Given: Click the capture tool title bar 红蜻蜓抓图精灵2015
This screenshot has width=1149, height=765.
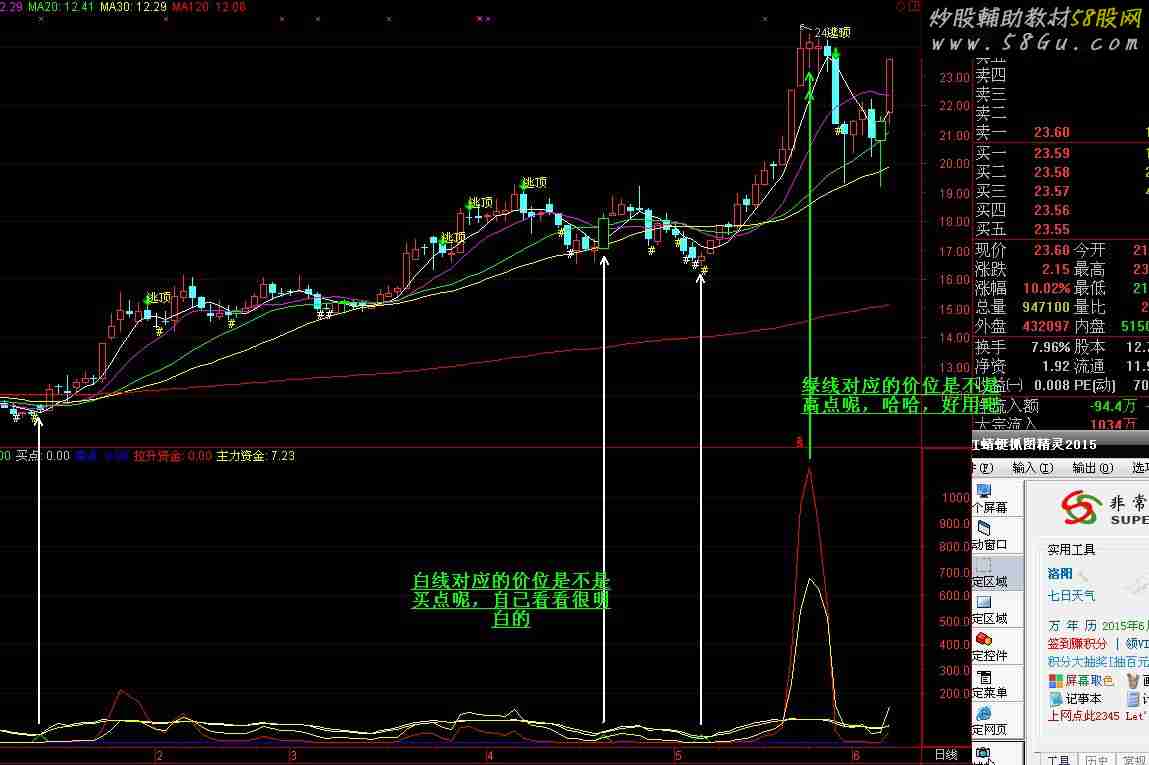Looking at the screenshot, I should (1060, 444).
